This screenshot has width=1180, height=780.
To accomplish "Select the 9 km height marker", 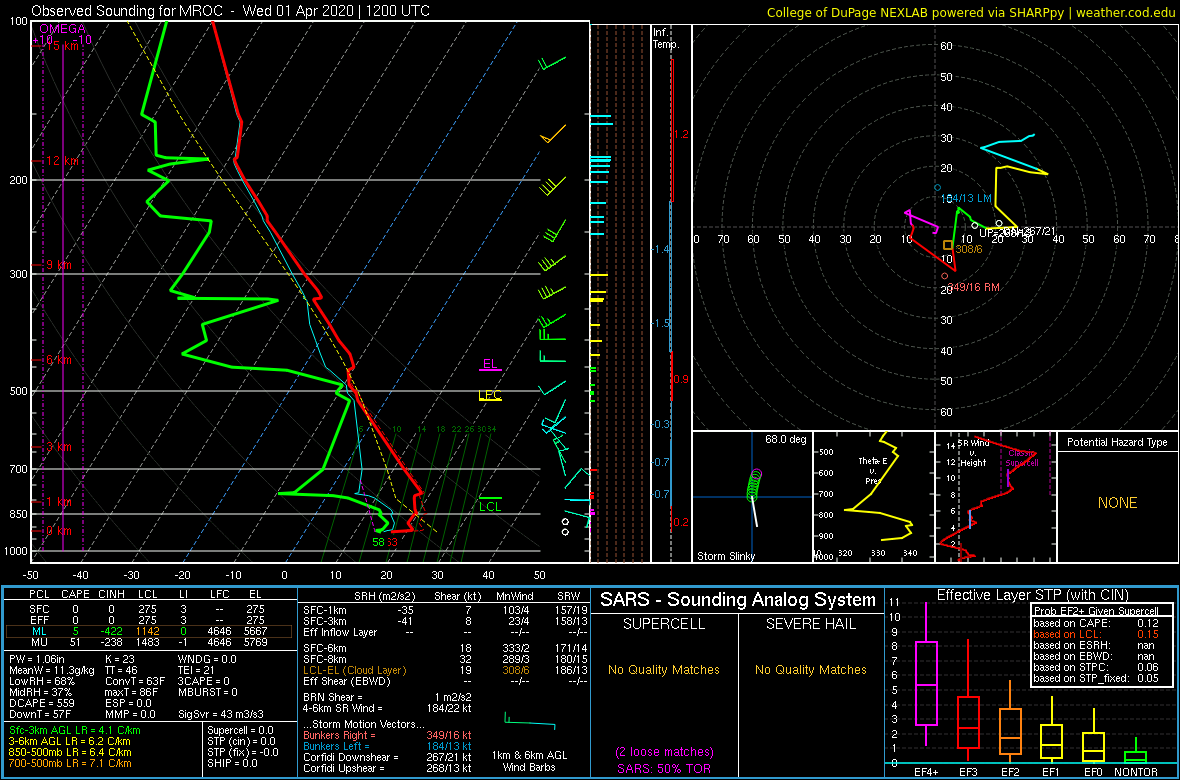I will [x=57, y=265].
